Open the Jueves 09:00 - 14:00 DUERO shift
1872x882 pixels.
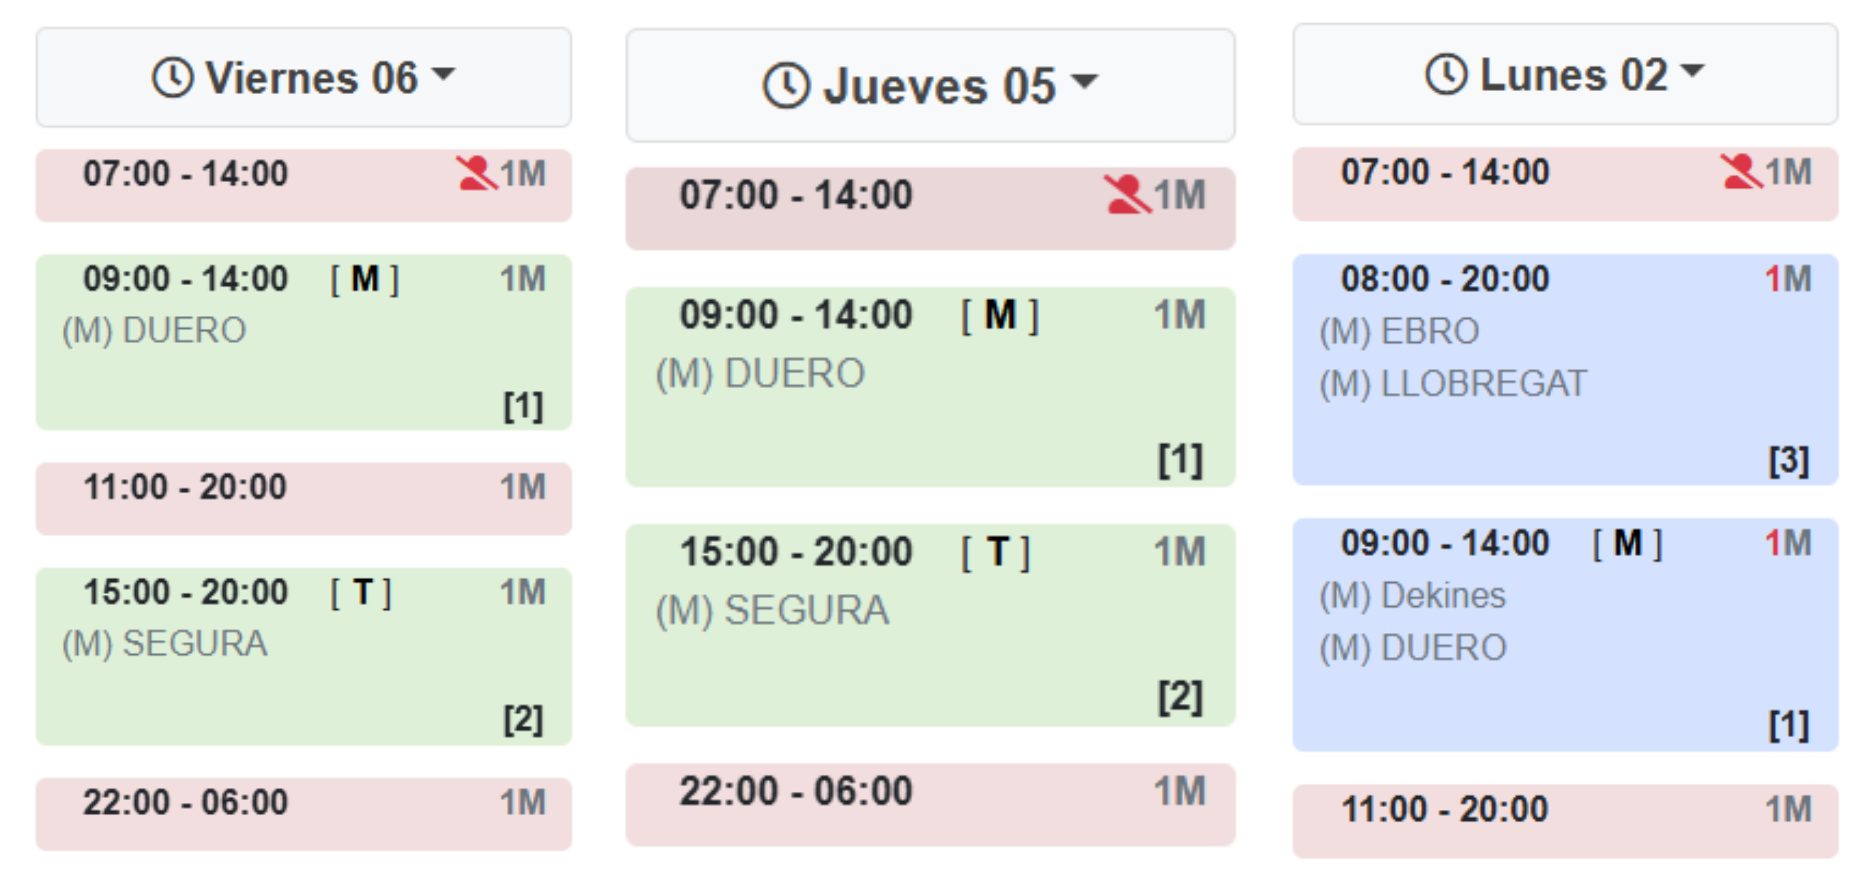(930, 387)
